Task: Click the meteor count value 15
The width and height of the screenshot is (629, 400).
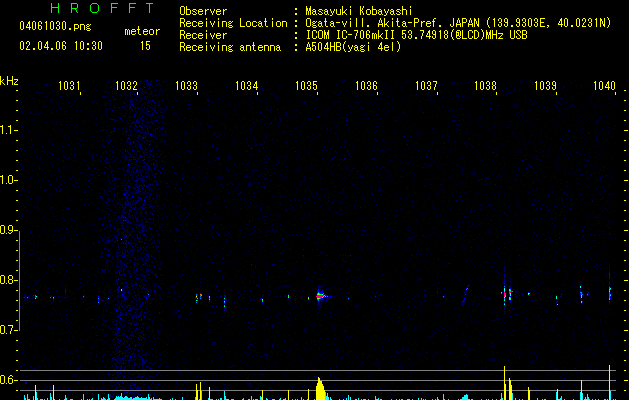Action: (x=145, y=46)
